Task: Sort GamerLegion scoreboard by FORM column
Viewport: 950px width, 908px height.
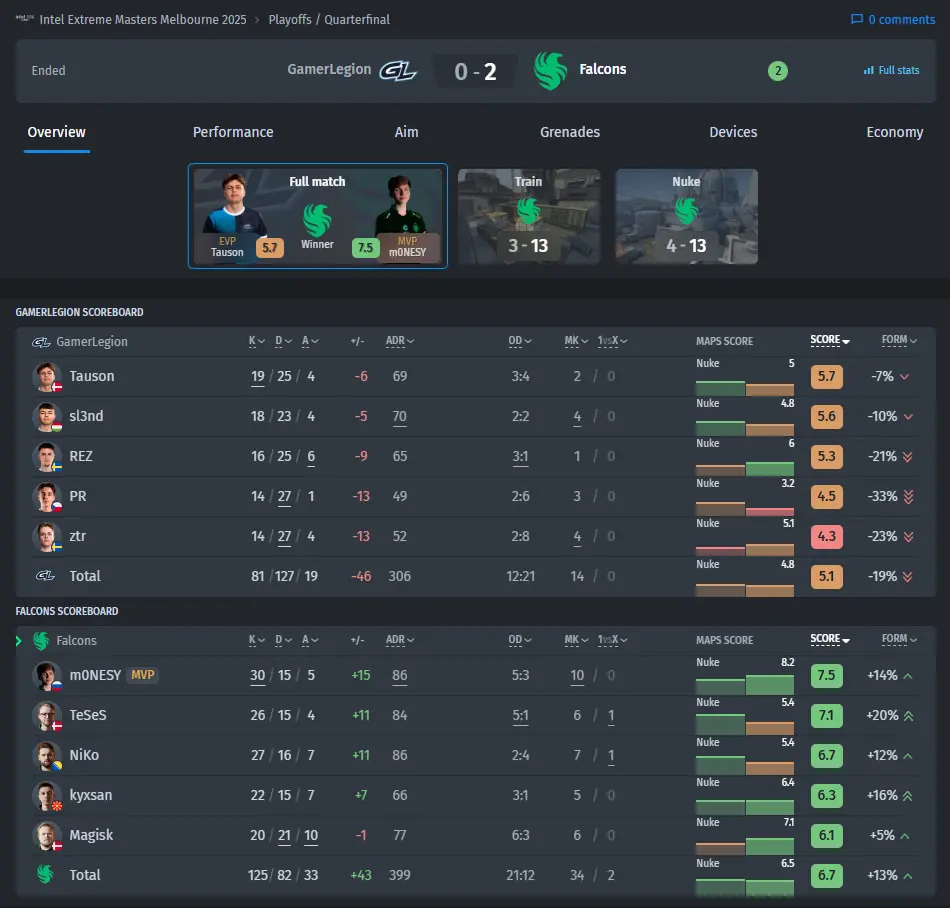Action: coord(899,340)
